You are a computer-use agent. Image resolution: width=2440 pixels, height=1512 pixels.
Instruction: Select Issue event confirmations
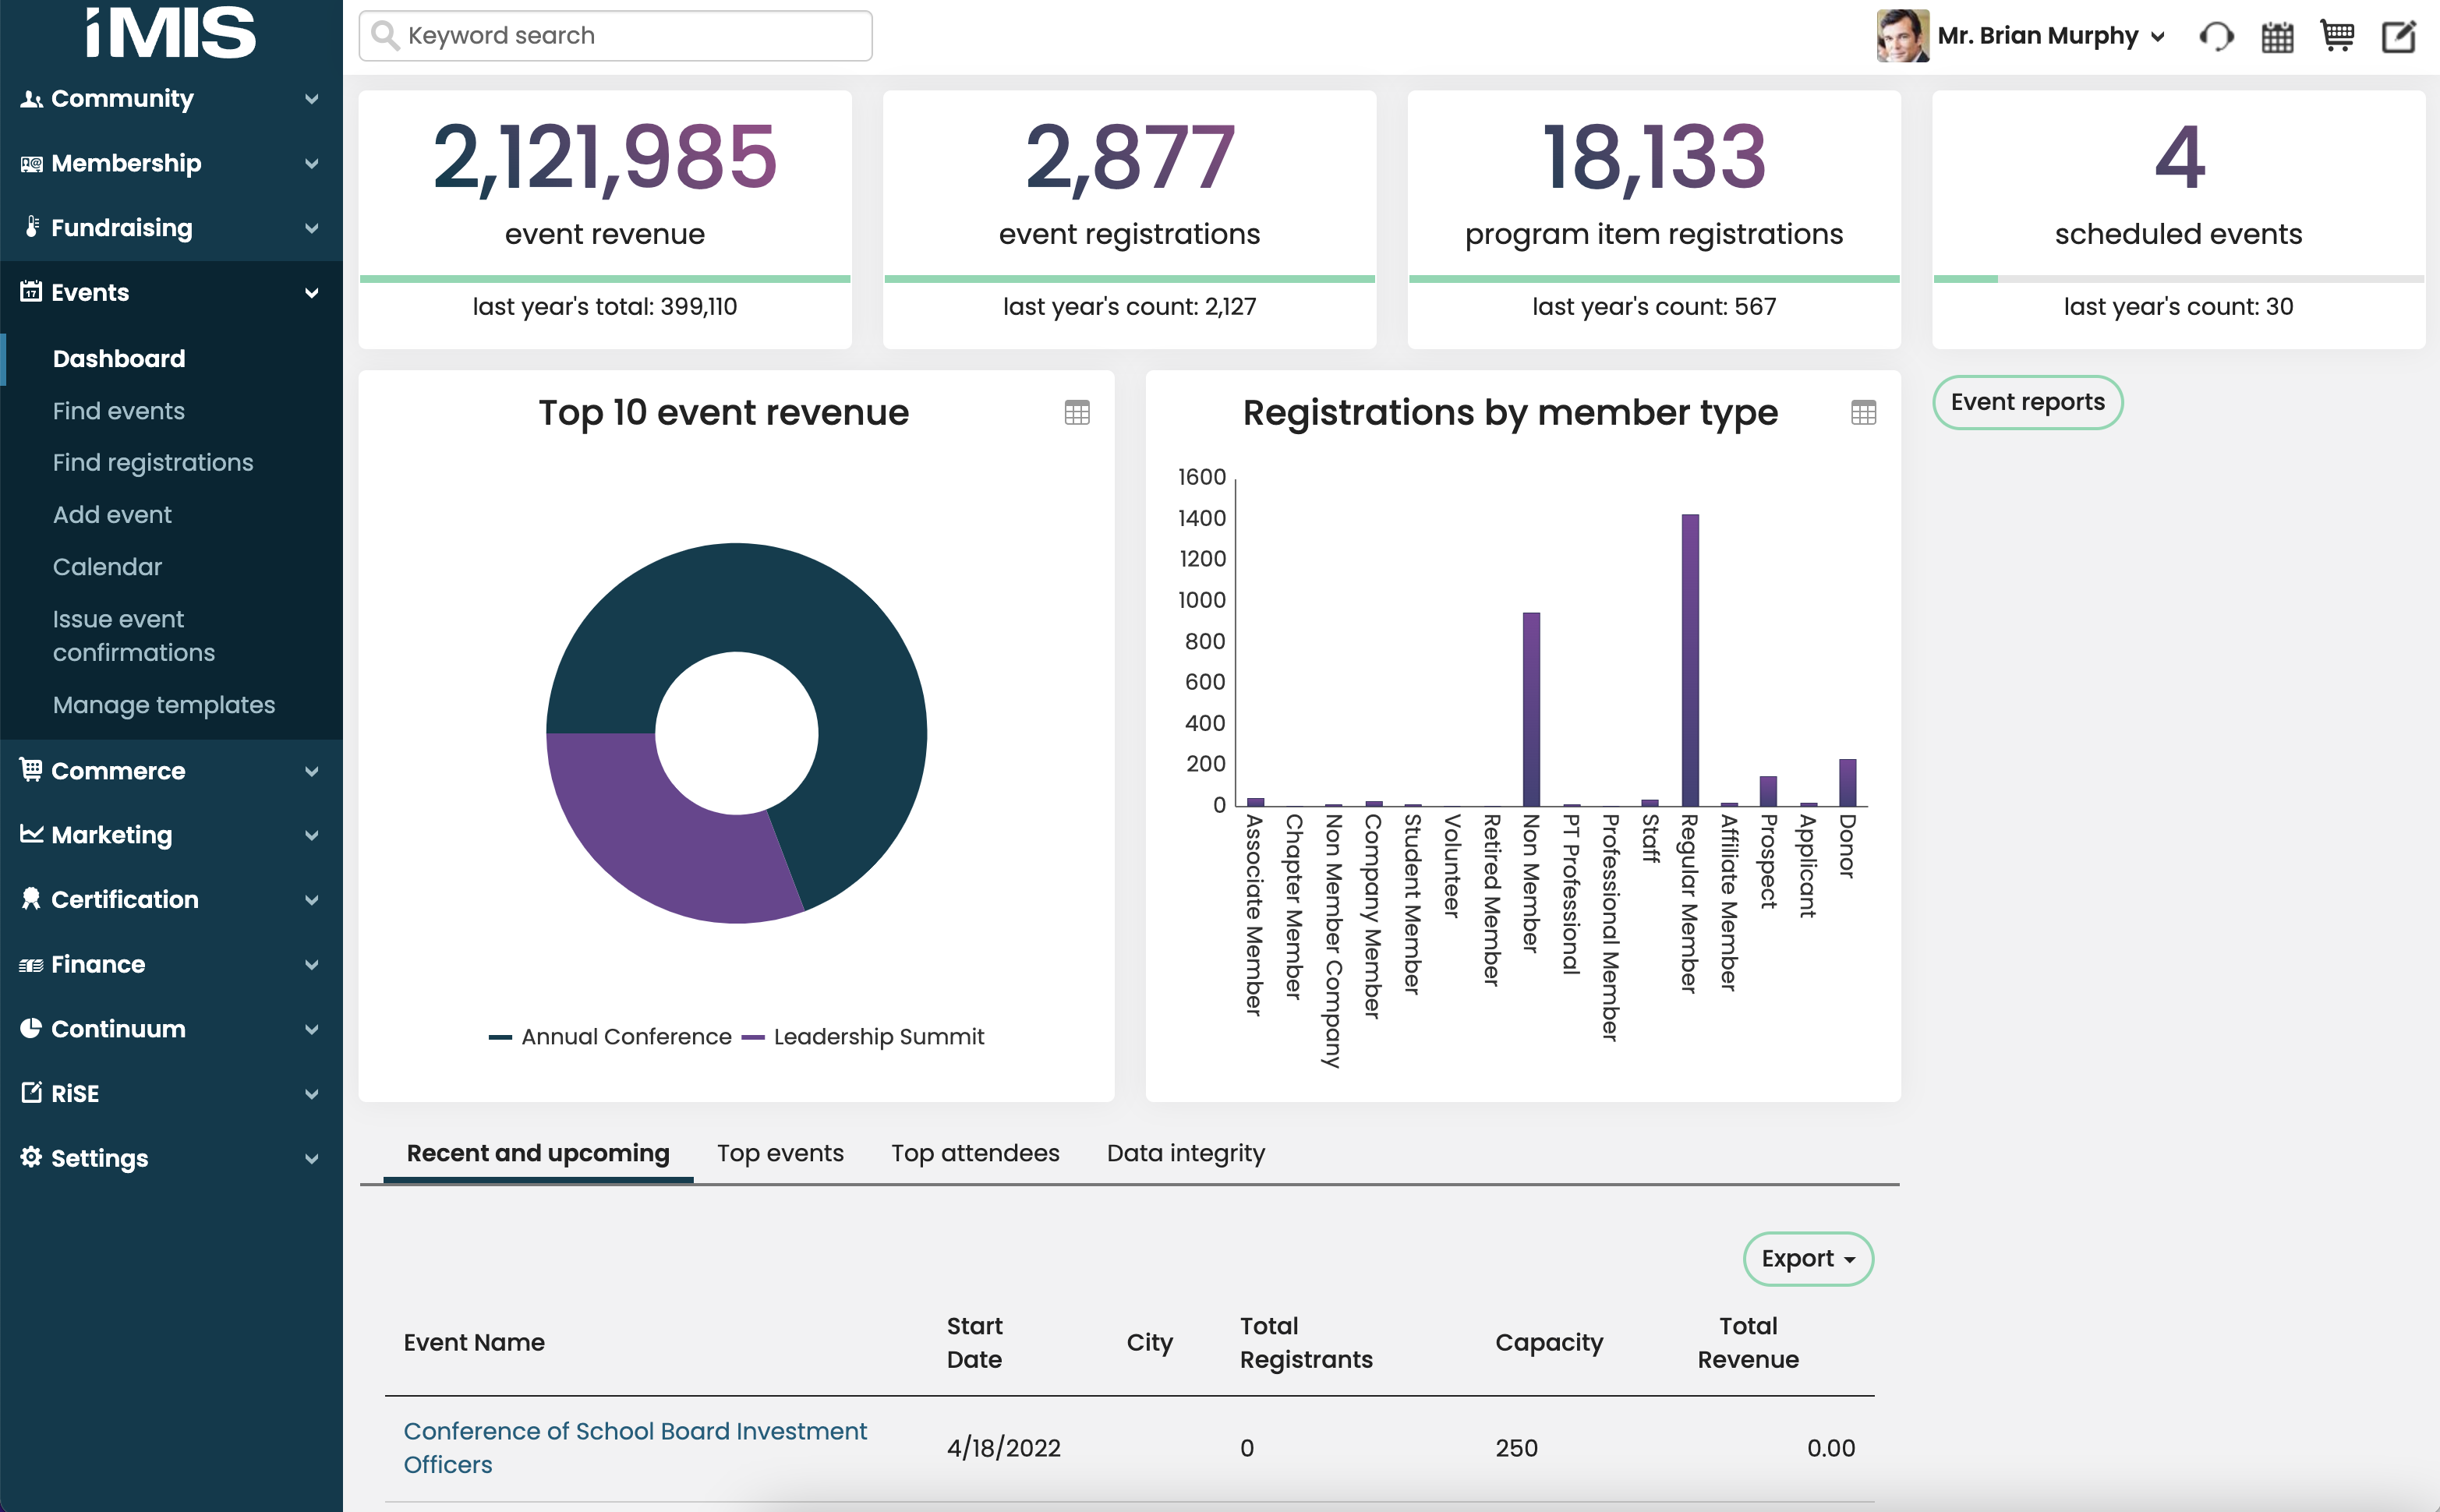tap(133, 635)
